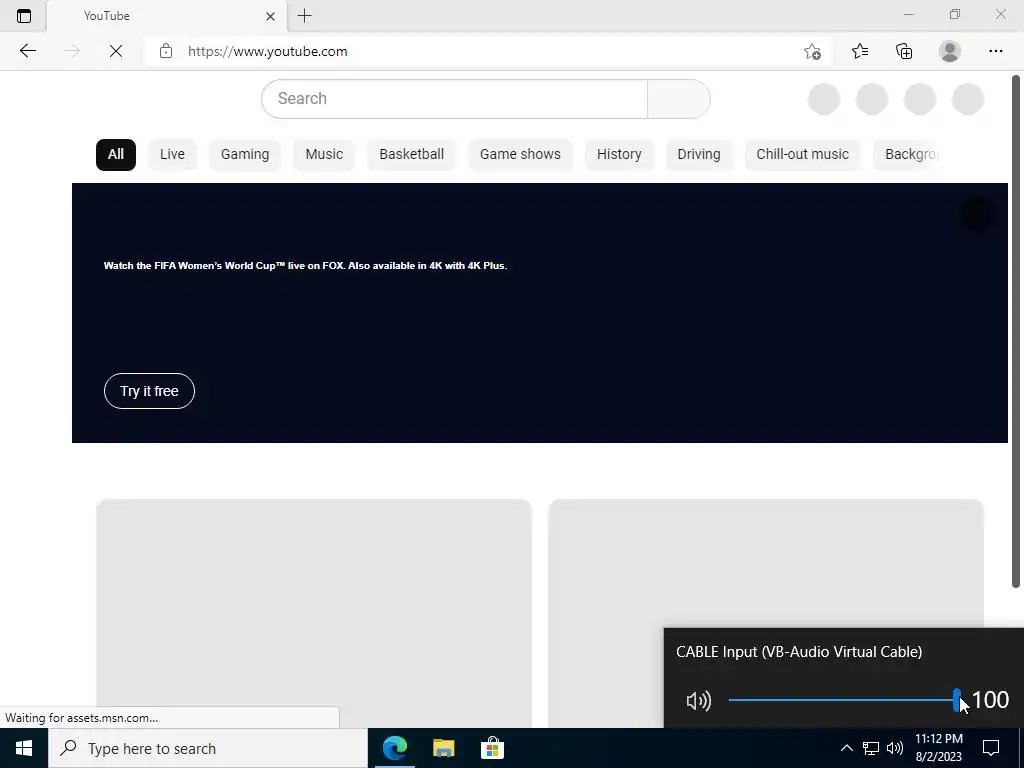This screenshot has width=1024, height=768.
Task: Open Edge Settings and more menu
Action: 995,51
